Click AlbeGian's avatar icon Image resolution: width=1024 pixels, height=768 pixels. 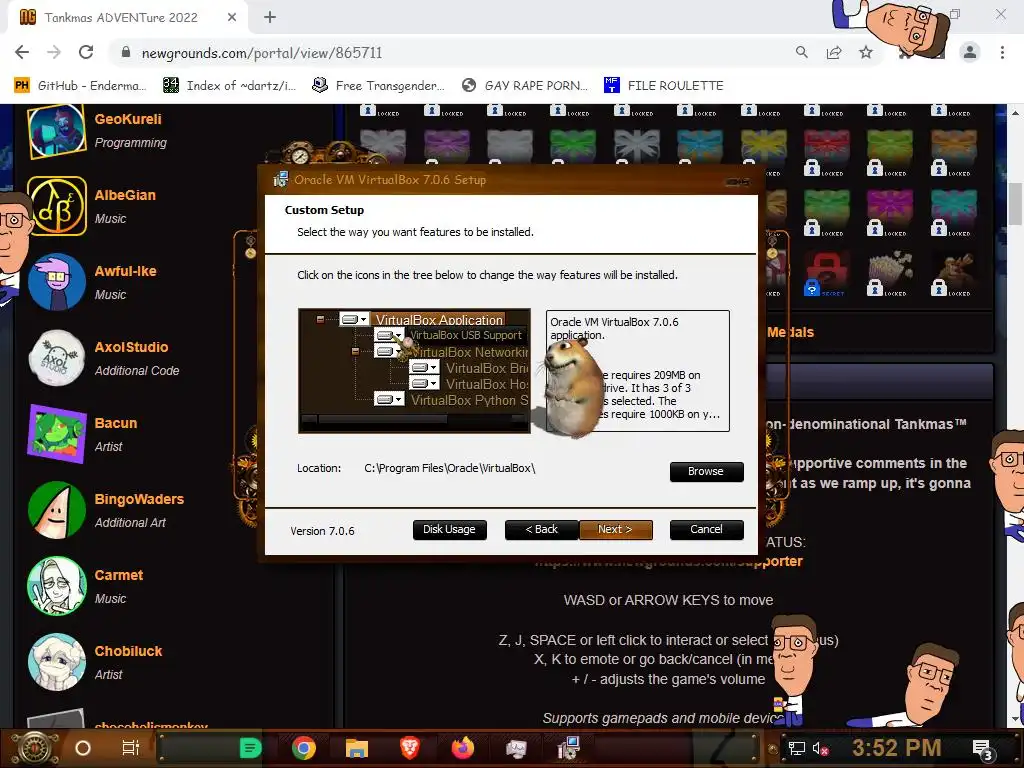(57, 206)
